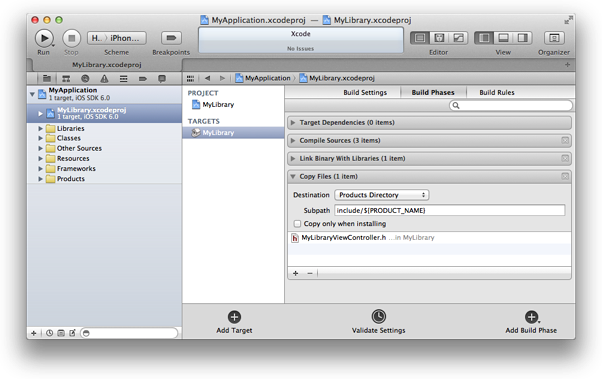Delete the Compile Sources phase
The height and width of the screenshot is (379, 602).
pos(565,141)
